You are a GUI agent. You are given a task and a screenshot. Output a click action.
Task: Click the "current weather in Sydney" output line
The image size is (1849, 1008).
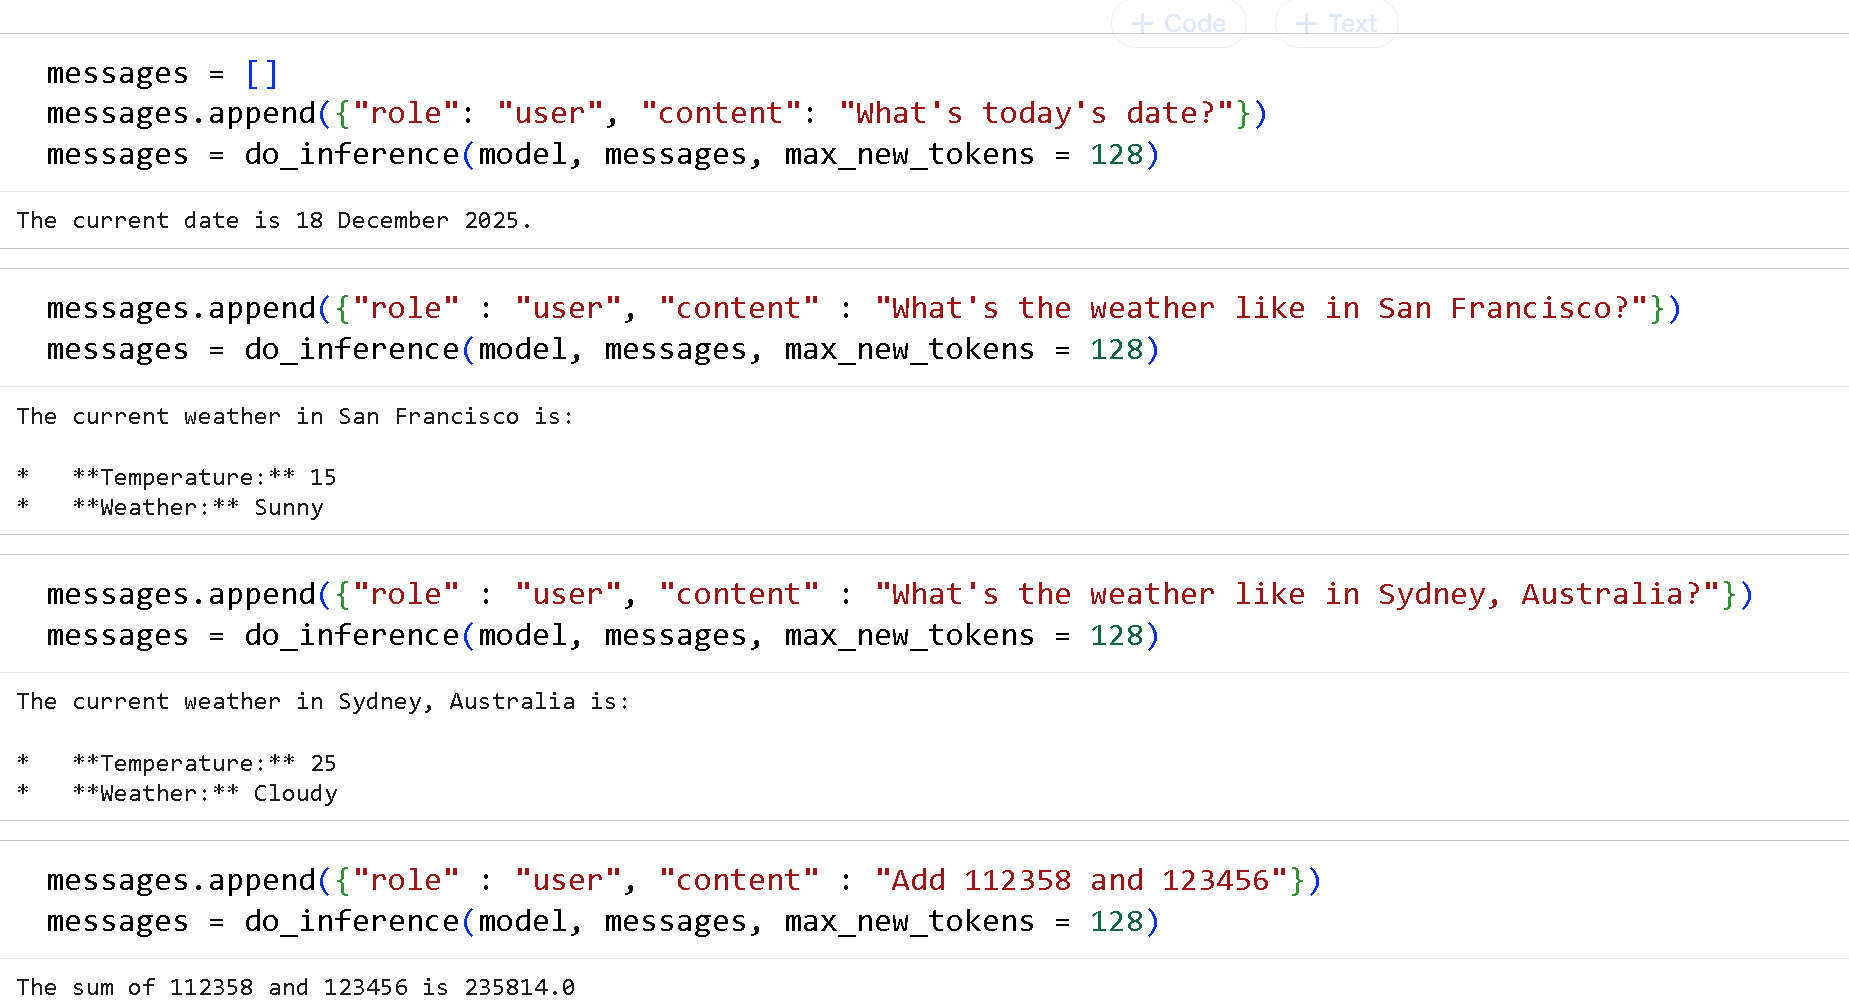coord(322,701)
